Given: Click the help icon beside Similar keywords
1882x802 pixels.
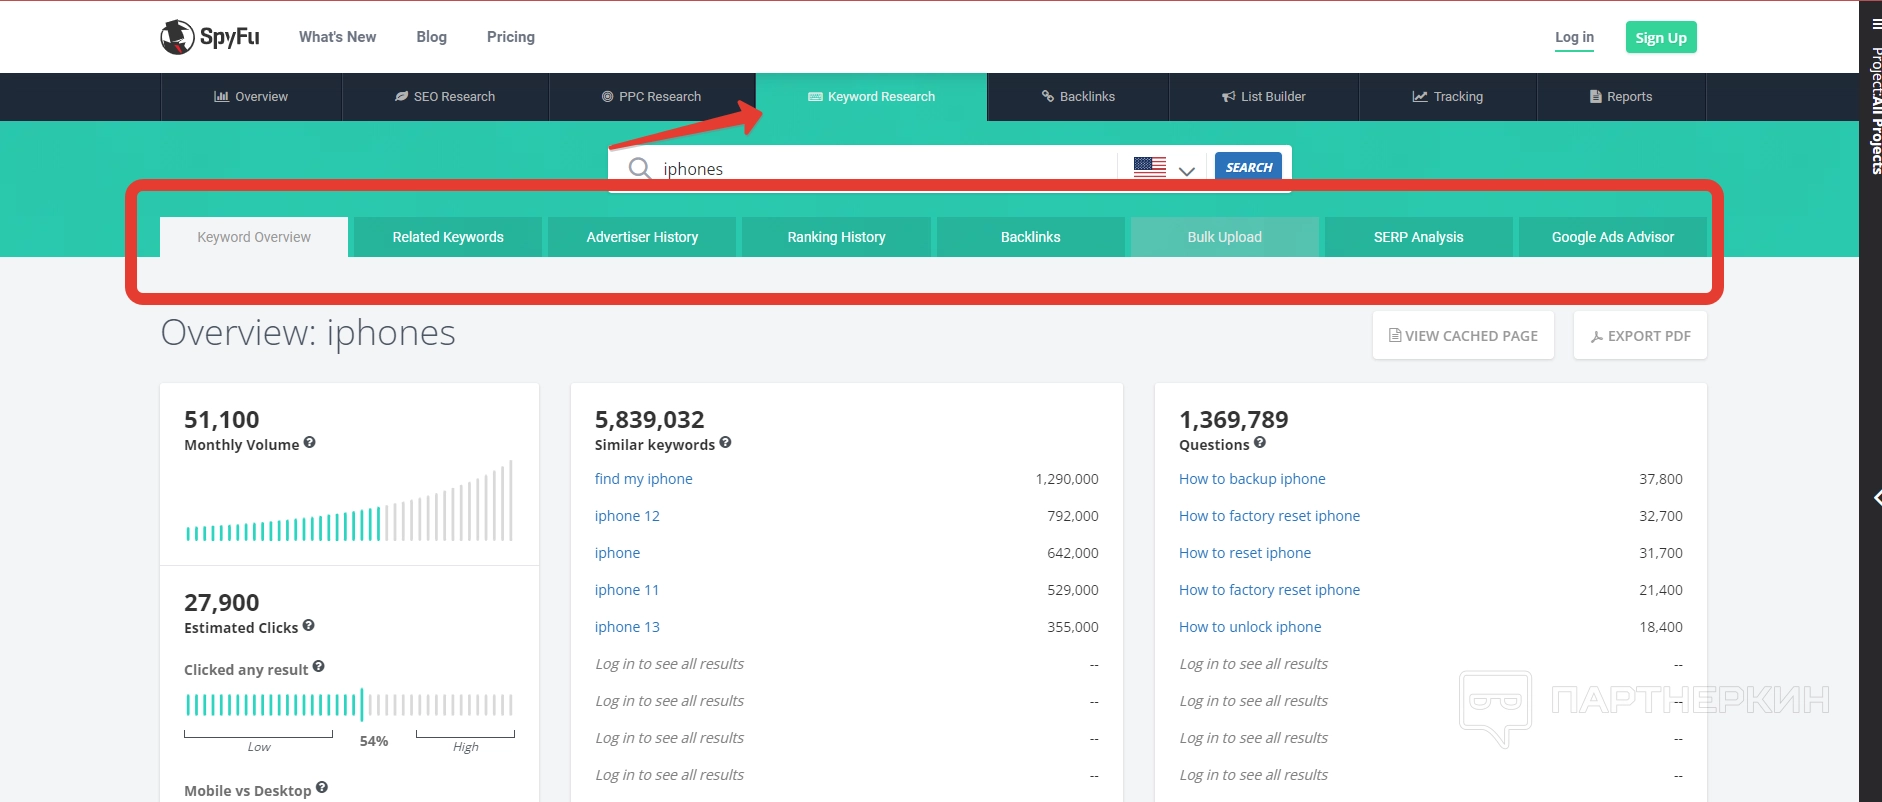Looking at the screenshot, I should tap(725, 443).
